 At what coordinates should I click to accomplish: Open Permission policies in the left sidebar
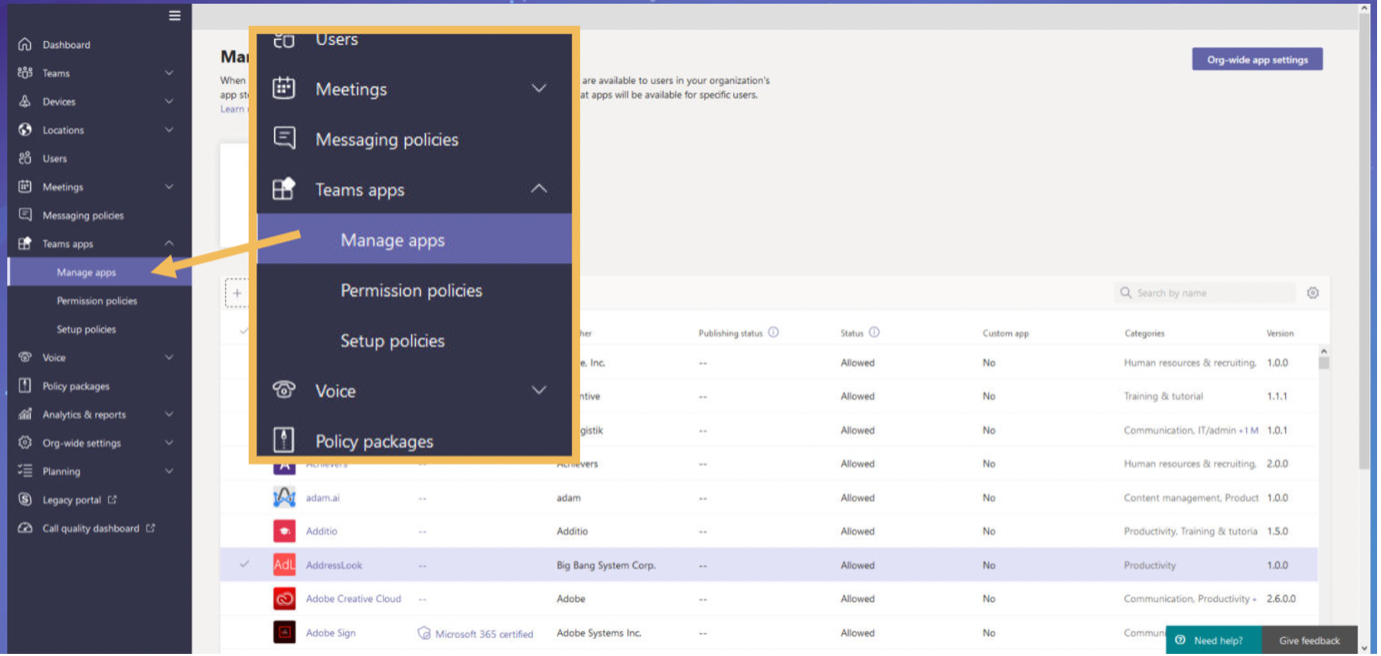[97, 301]
